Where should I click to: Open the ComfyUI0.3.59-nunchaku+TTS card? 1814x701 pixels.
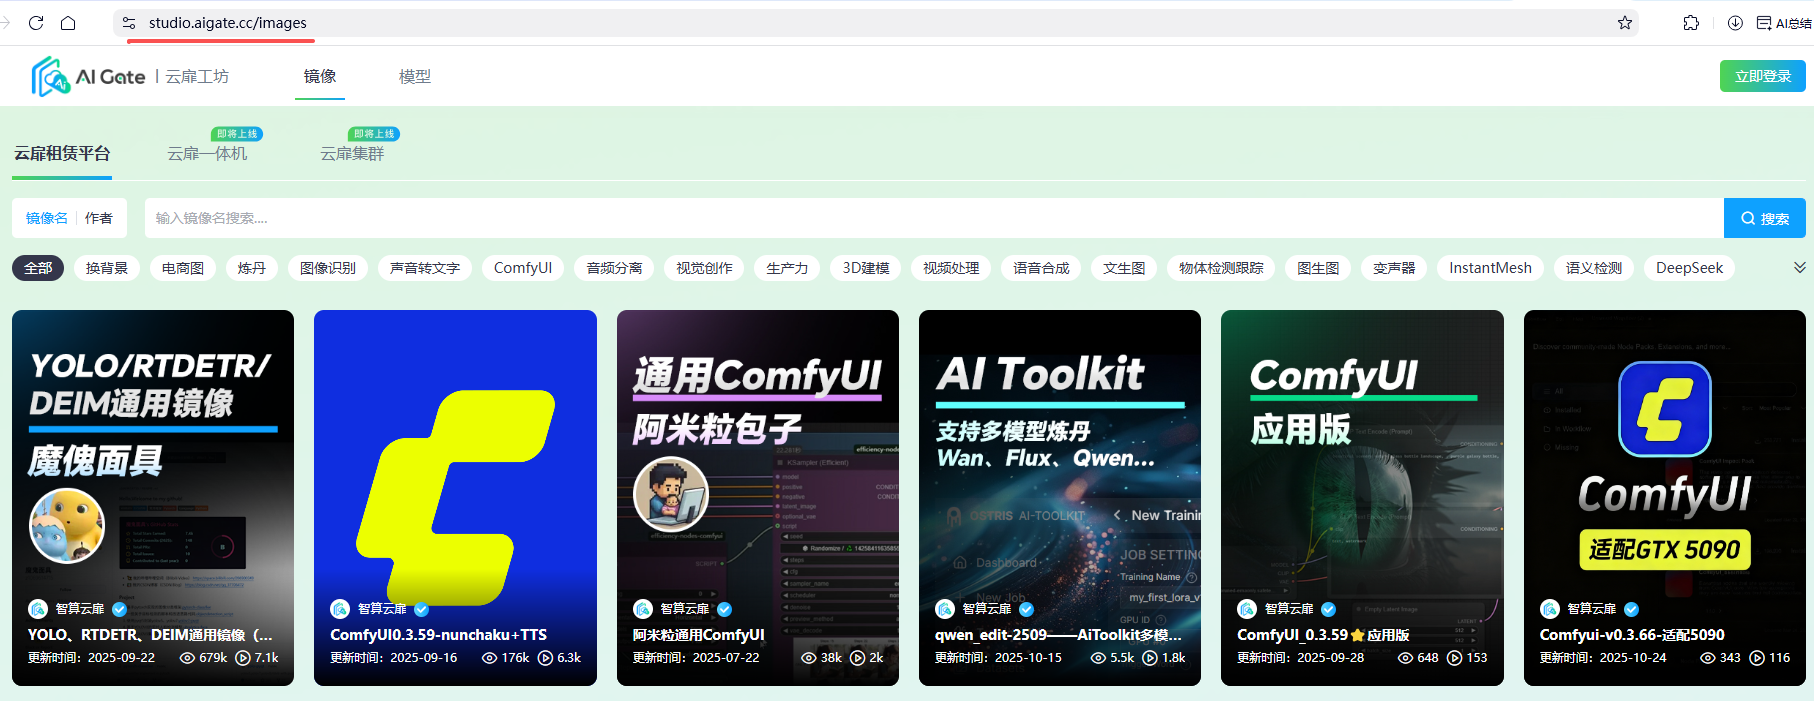tap(455, 498)
